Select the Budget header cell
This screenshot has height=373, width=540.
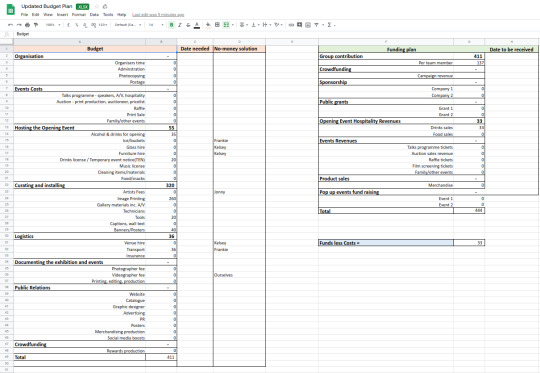(95, 49)
